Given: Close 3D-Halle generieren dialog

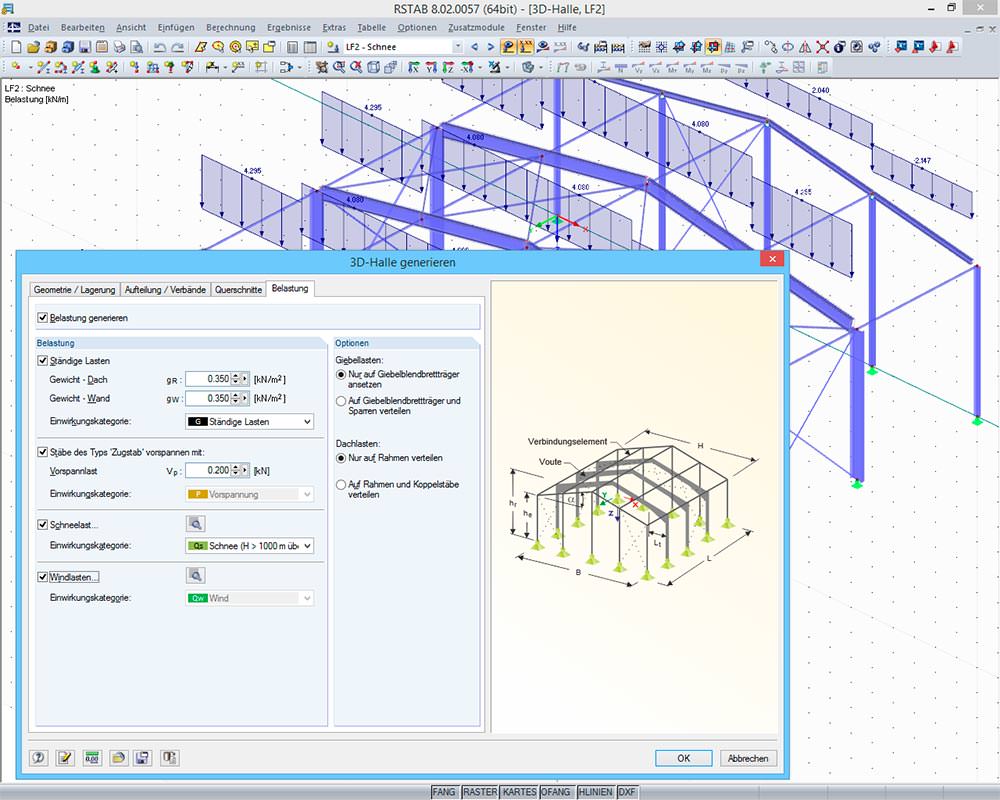Looking at the screenshot, I should [772, 258].
